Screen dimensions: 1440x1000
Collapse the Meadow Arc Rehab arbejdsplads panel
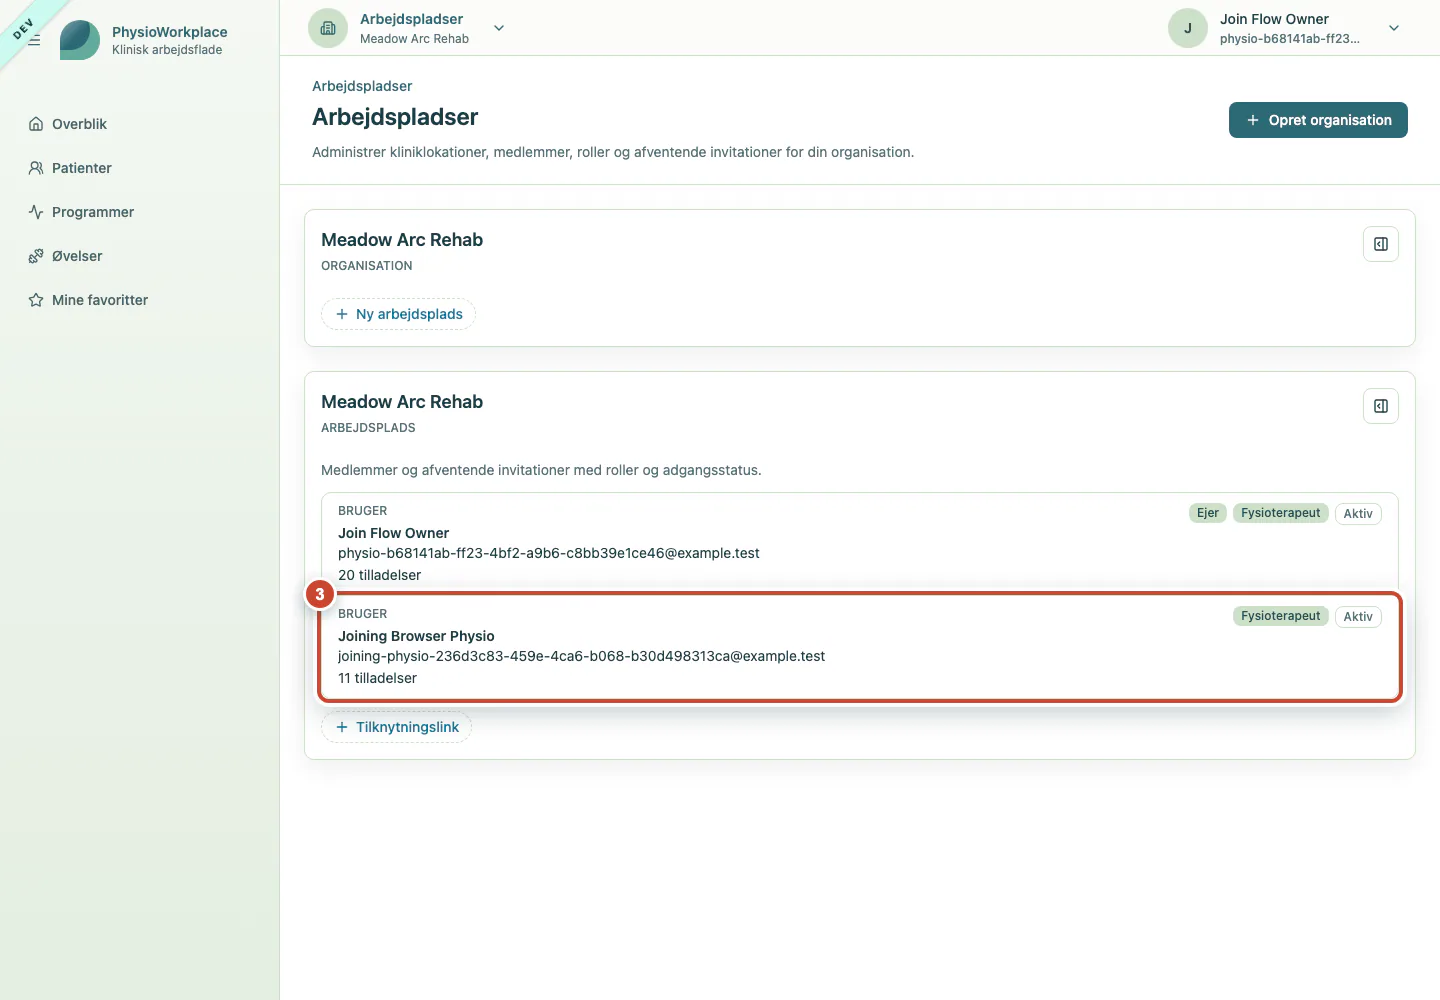1381,406
